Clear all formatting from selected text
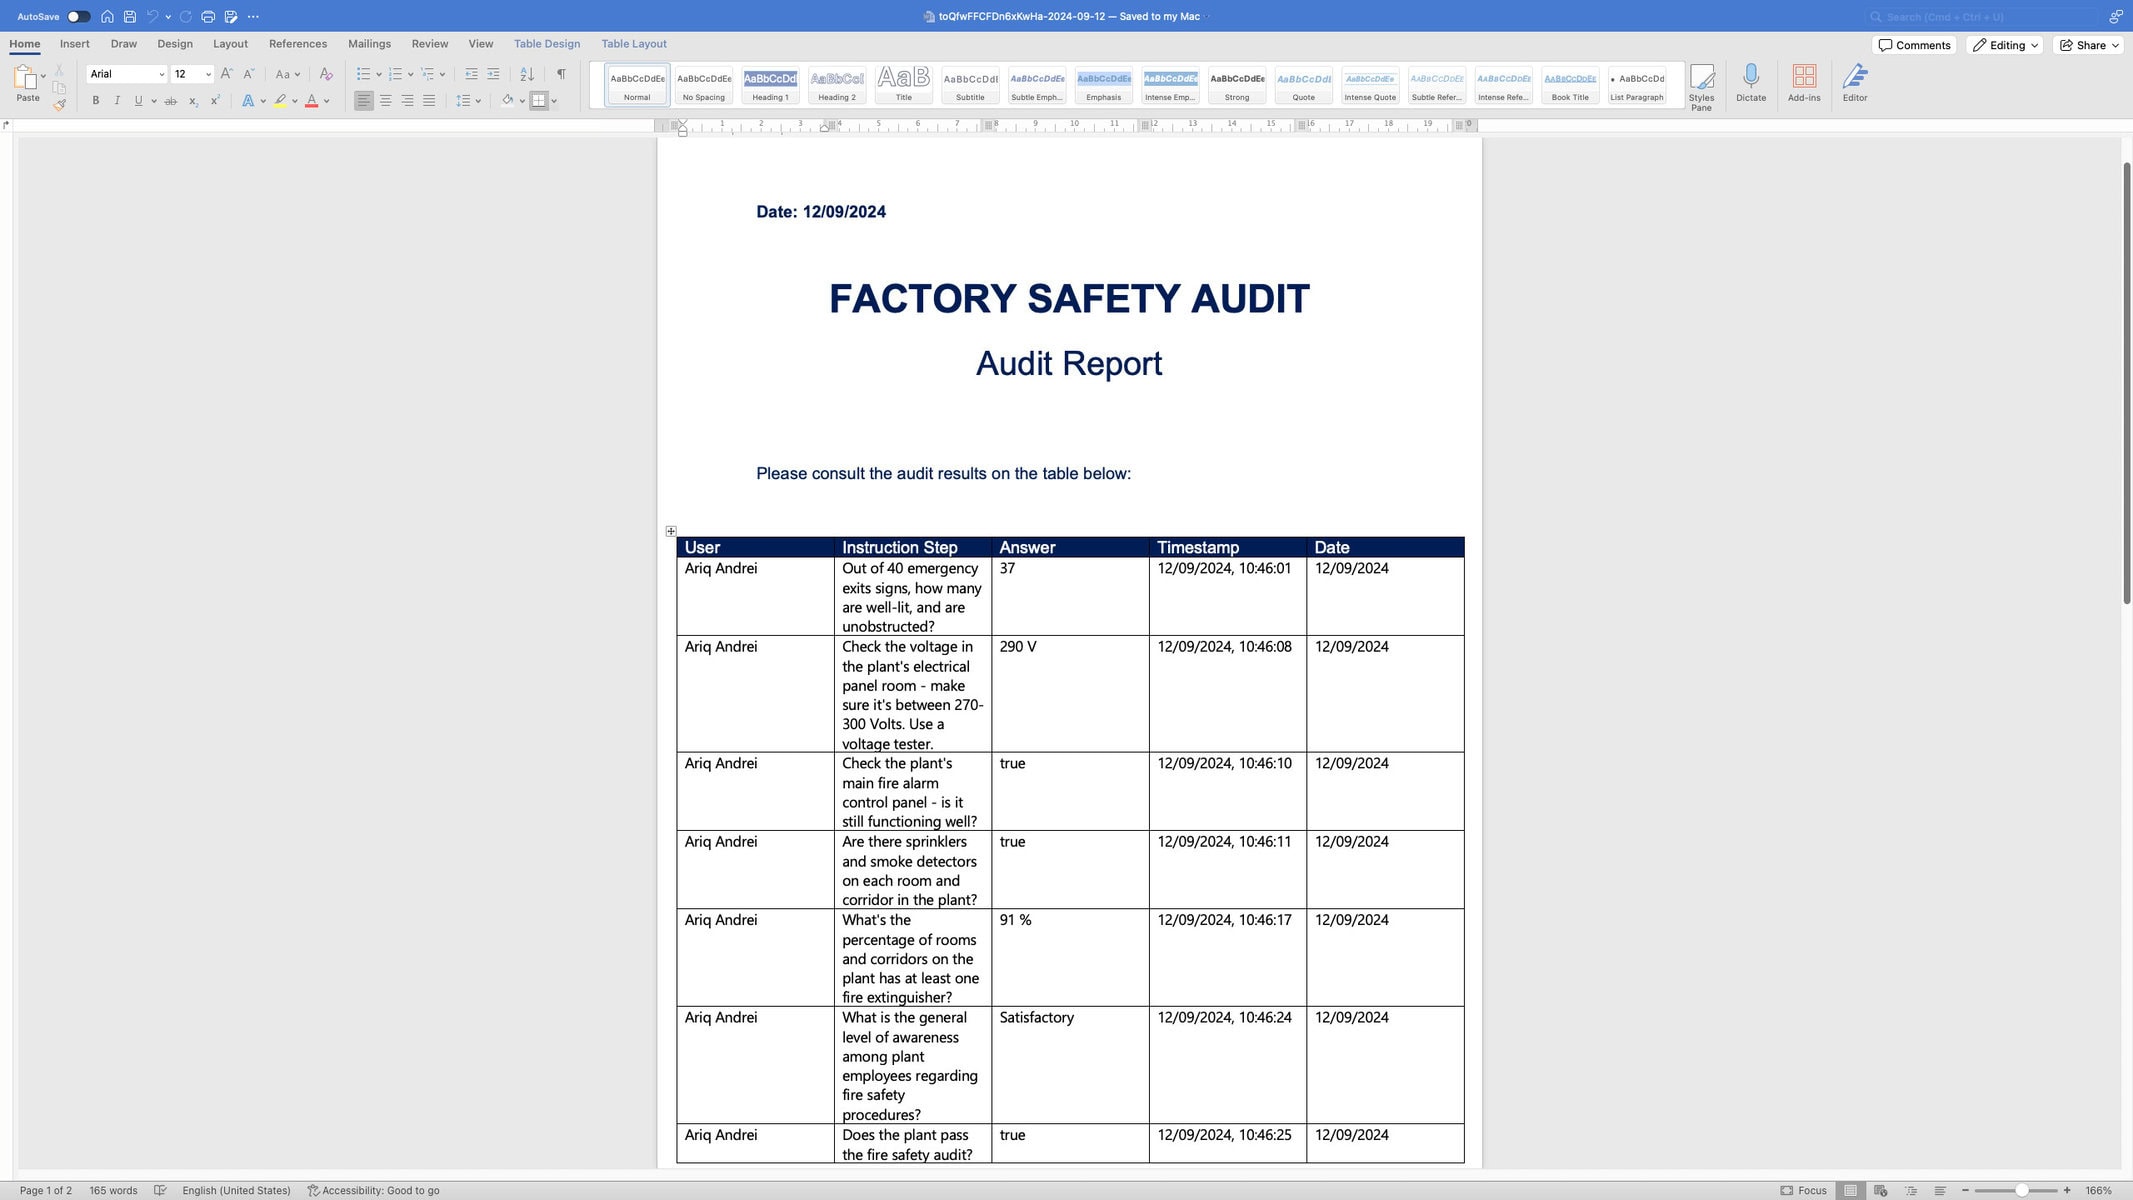 (x=326, y=73)
